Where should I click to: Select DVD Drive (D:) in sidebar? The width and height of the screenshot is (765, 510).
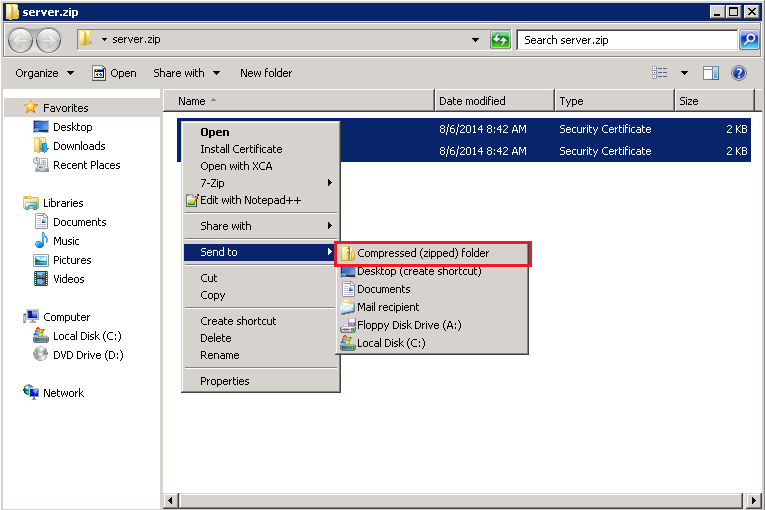point(87,355)
